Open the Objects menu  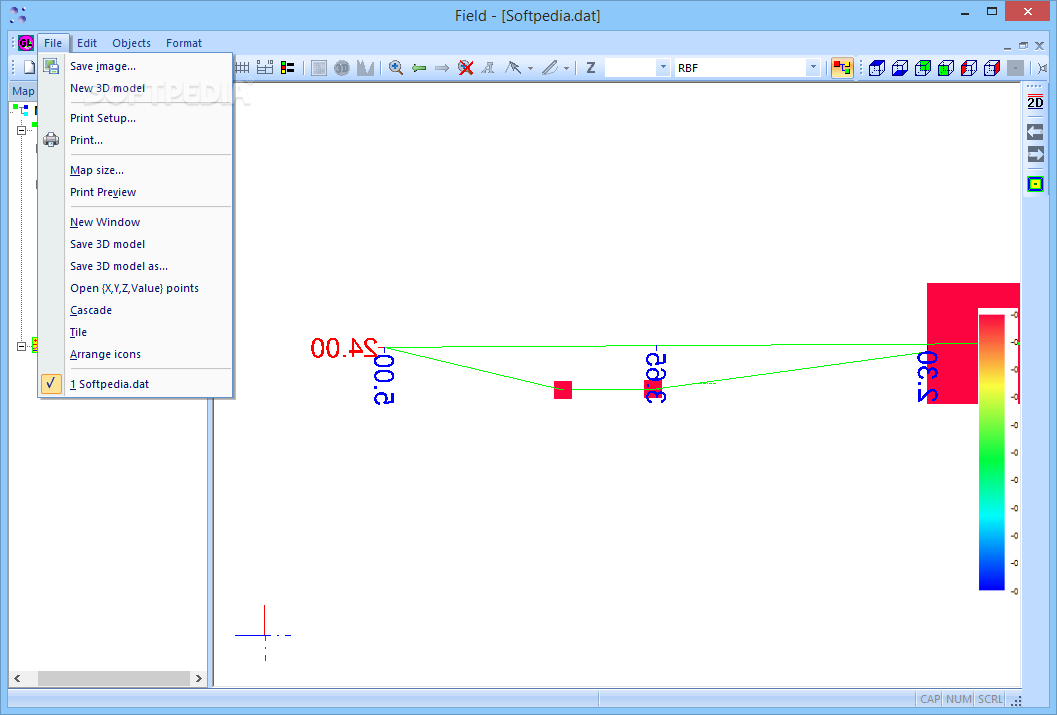(x=131, y=43)
